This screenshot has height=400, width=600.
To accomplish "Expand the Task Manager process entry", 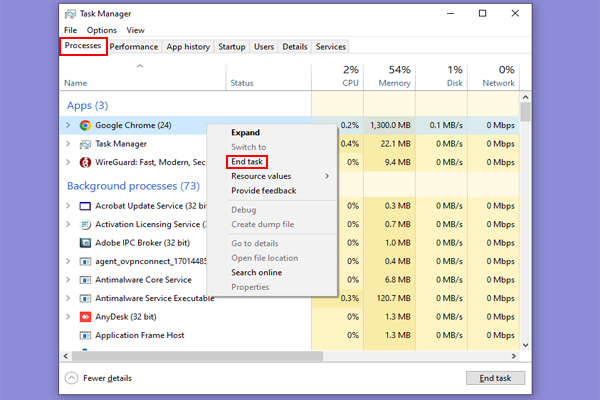I will 68,144.
